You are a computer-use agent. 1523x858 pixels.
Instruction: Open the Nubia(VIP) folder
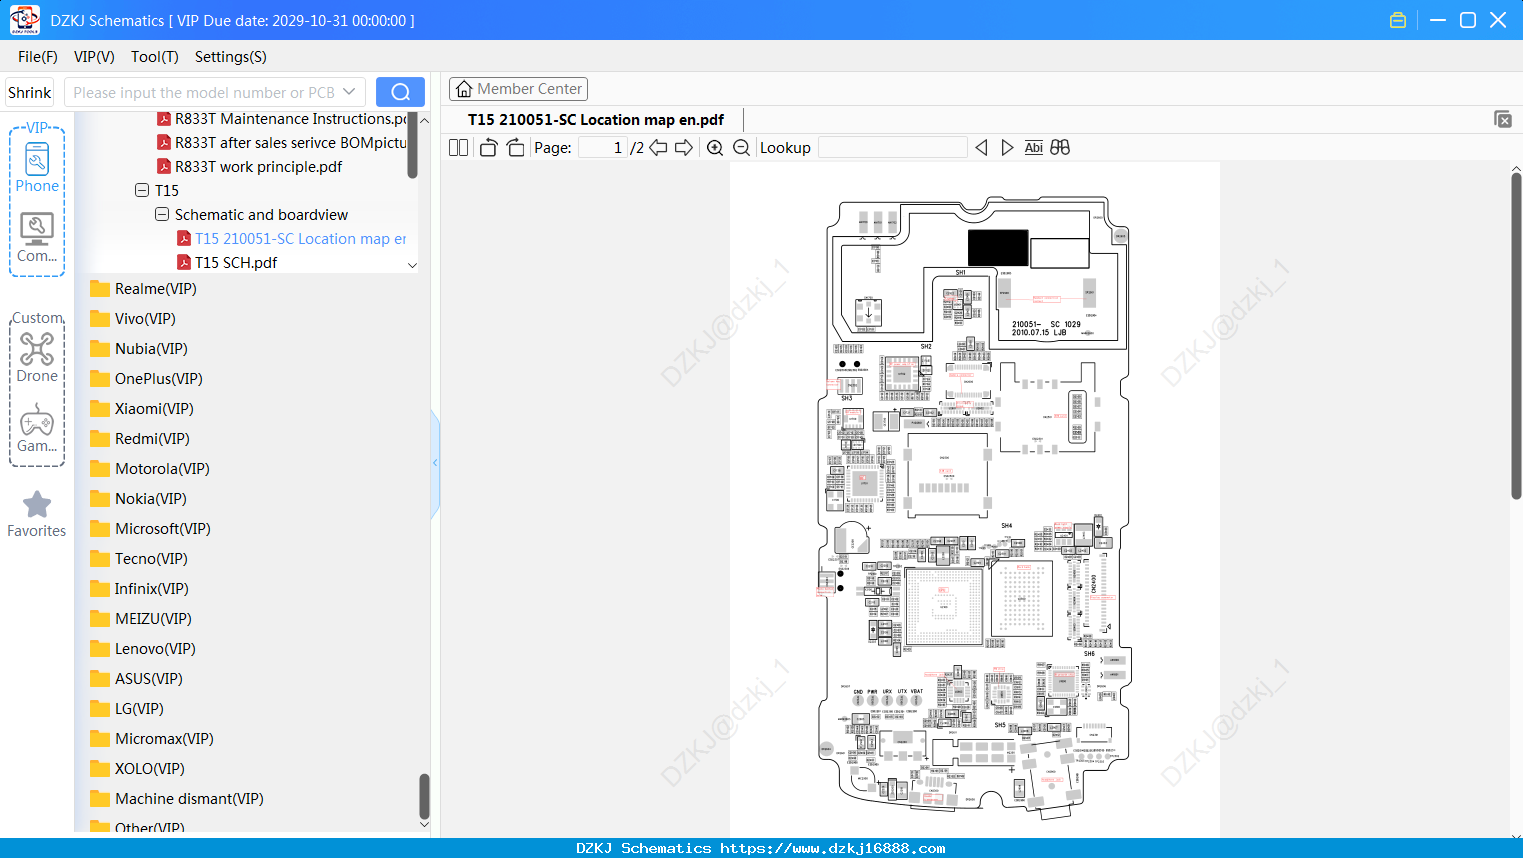(138, 349)
